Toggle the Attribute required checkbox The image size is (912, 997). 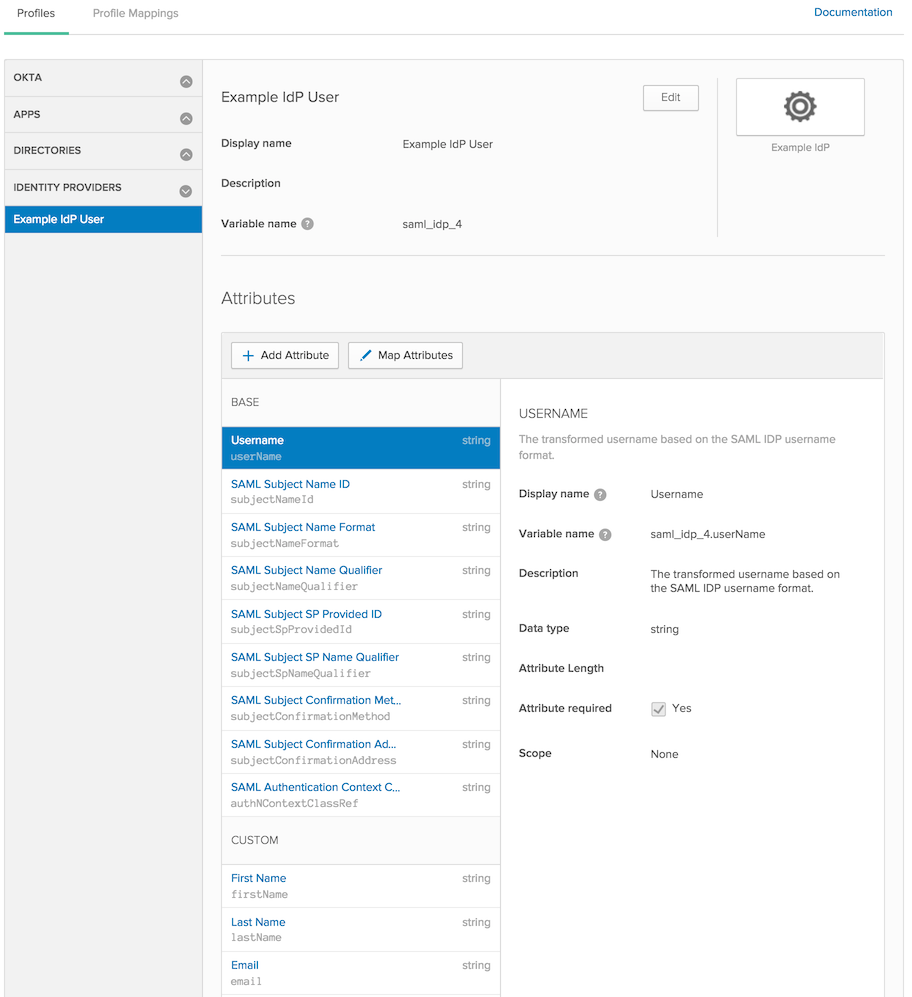pyautogui.click(x=658, y=709)
